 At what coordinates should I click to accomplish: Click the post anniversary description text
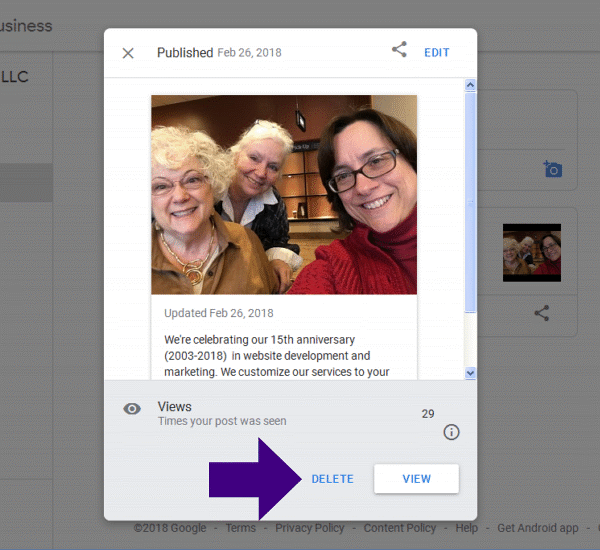pos(277,356)
